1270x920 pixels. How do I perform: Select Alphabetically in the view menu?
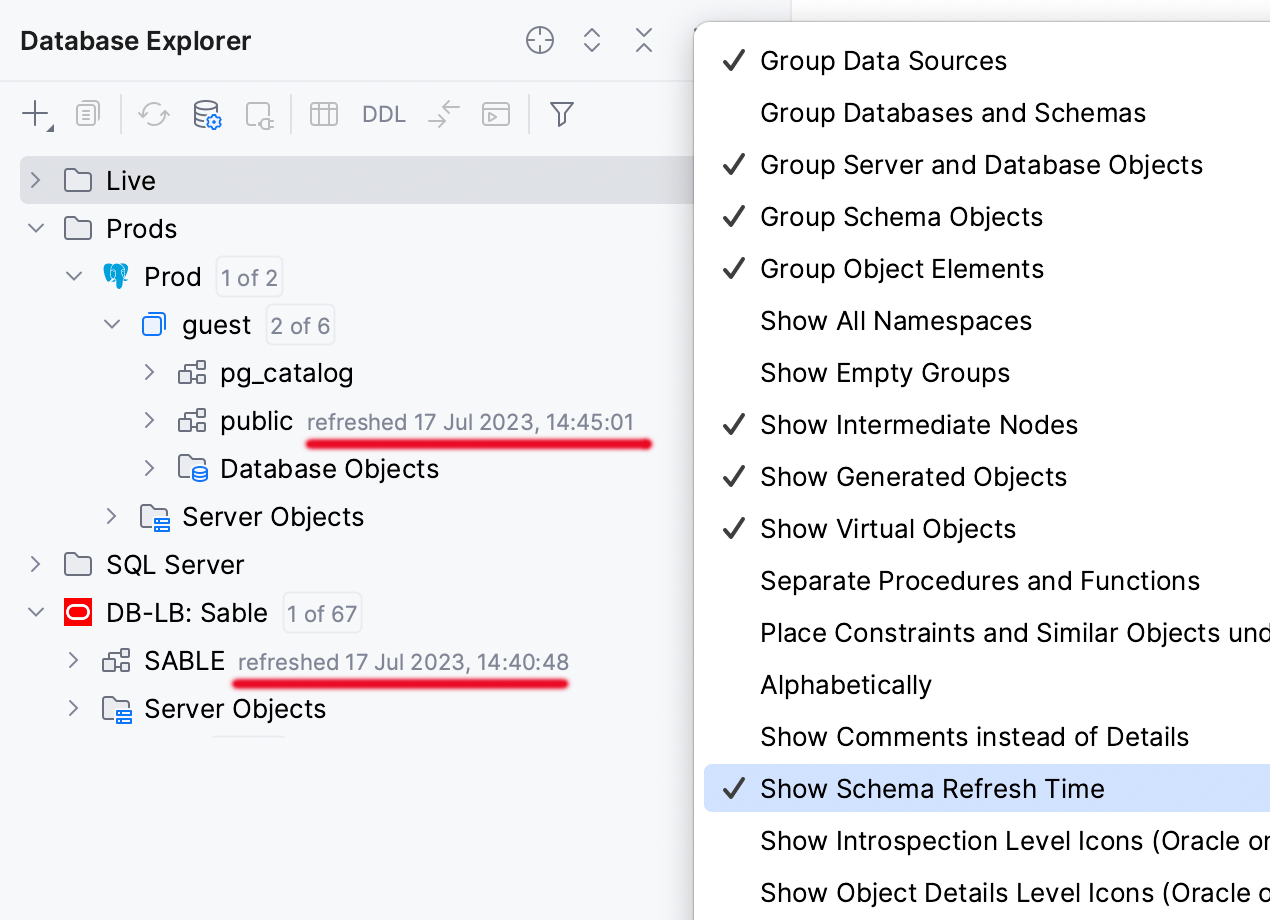click(846, 685)
